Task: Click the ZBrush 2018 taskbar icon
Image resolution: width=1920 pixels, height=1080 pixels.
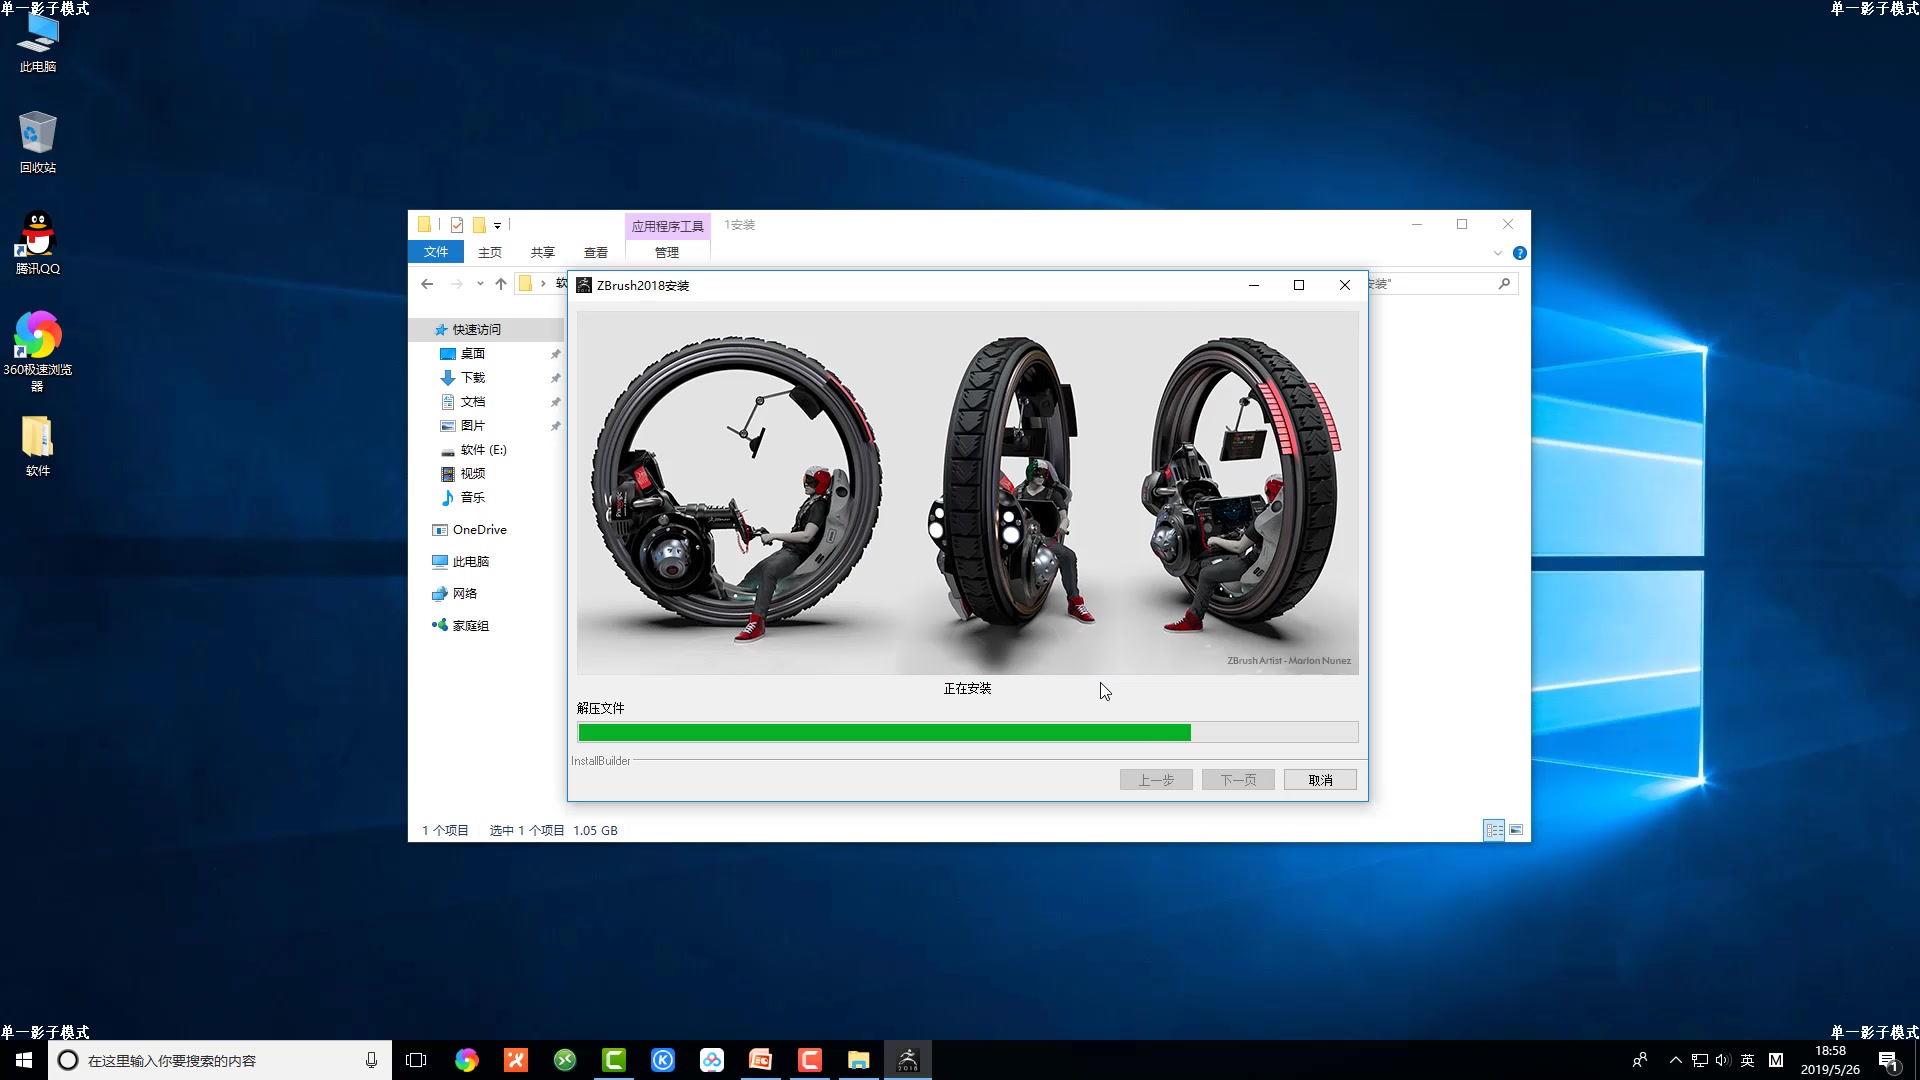Action: pos(907,1060)
